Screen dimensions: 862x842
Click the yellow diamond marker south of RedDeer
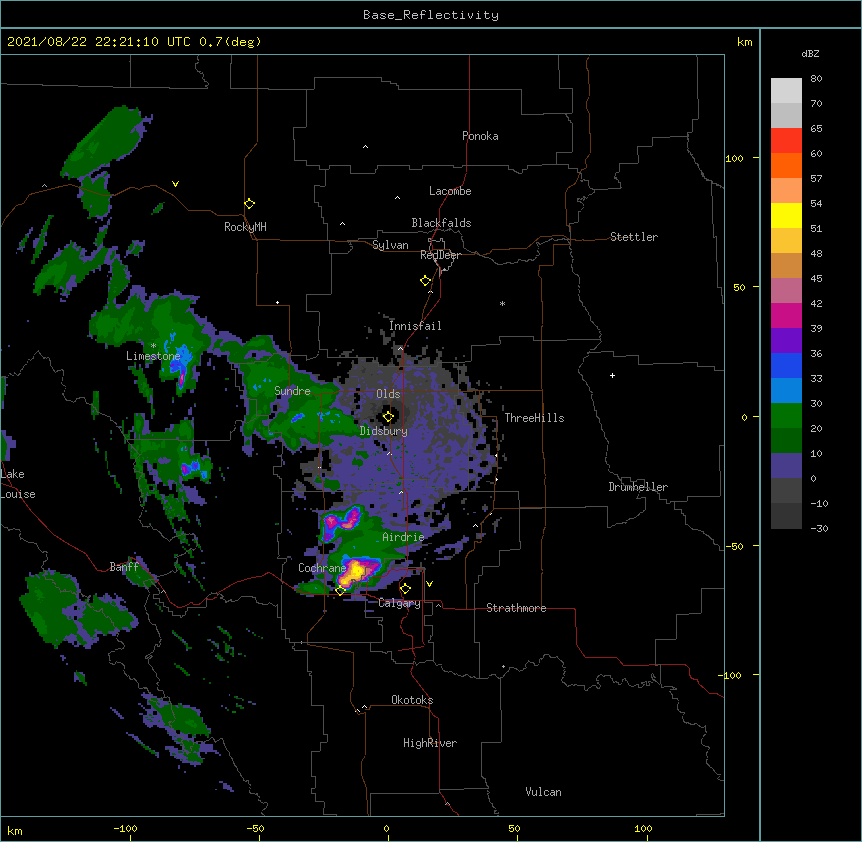tap(425, 280)
